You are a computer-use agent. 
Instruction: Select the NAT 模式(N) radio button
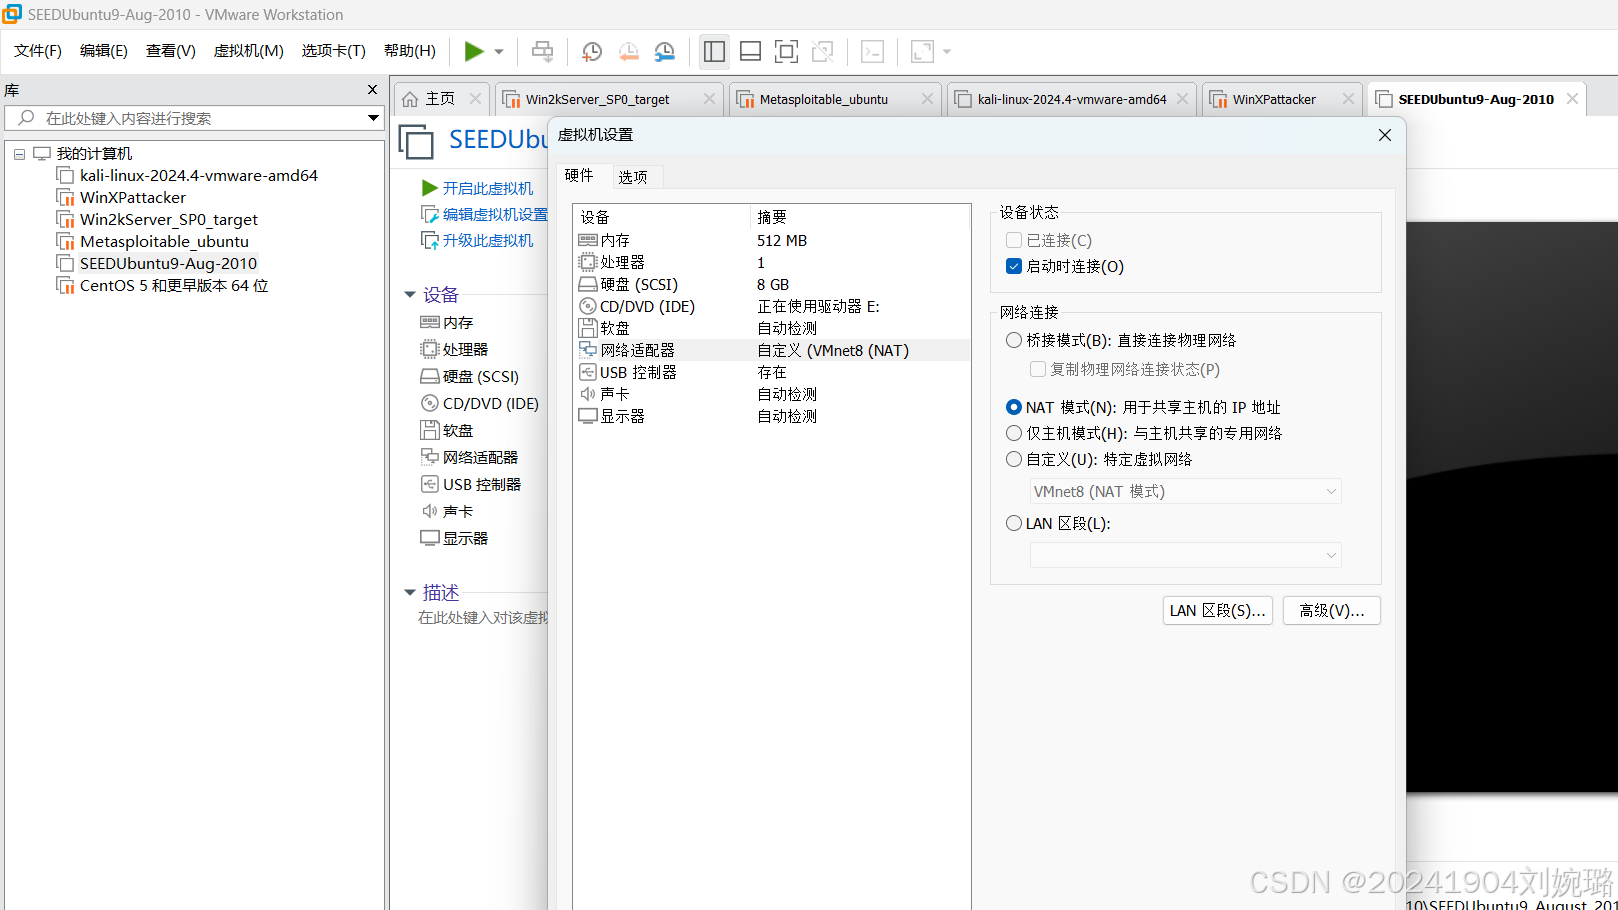tap(1014, 407)
